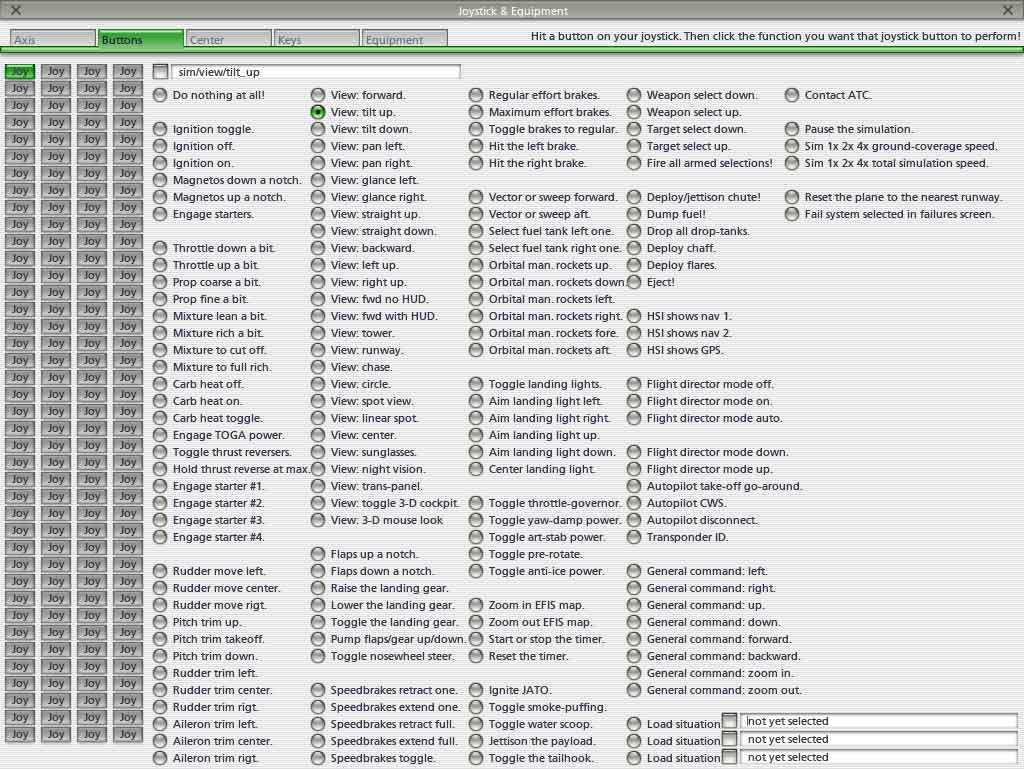Image resolution: width=1024 pixels, height=769 pixels.
Task: Choose 'Pause the simulation.' option
Action: click(792, 129)
